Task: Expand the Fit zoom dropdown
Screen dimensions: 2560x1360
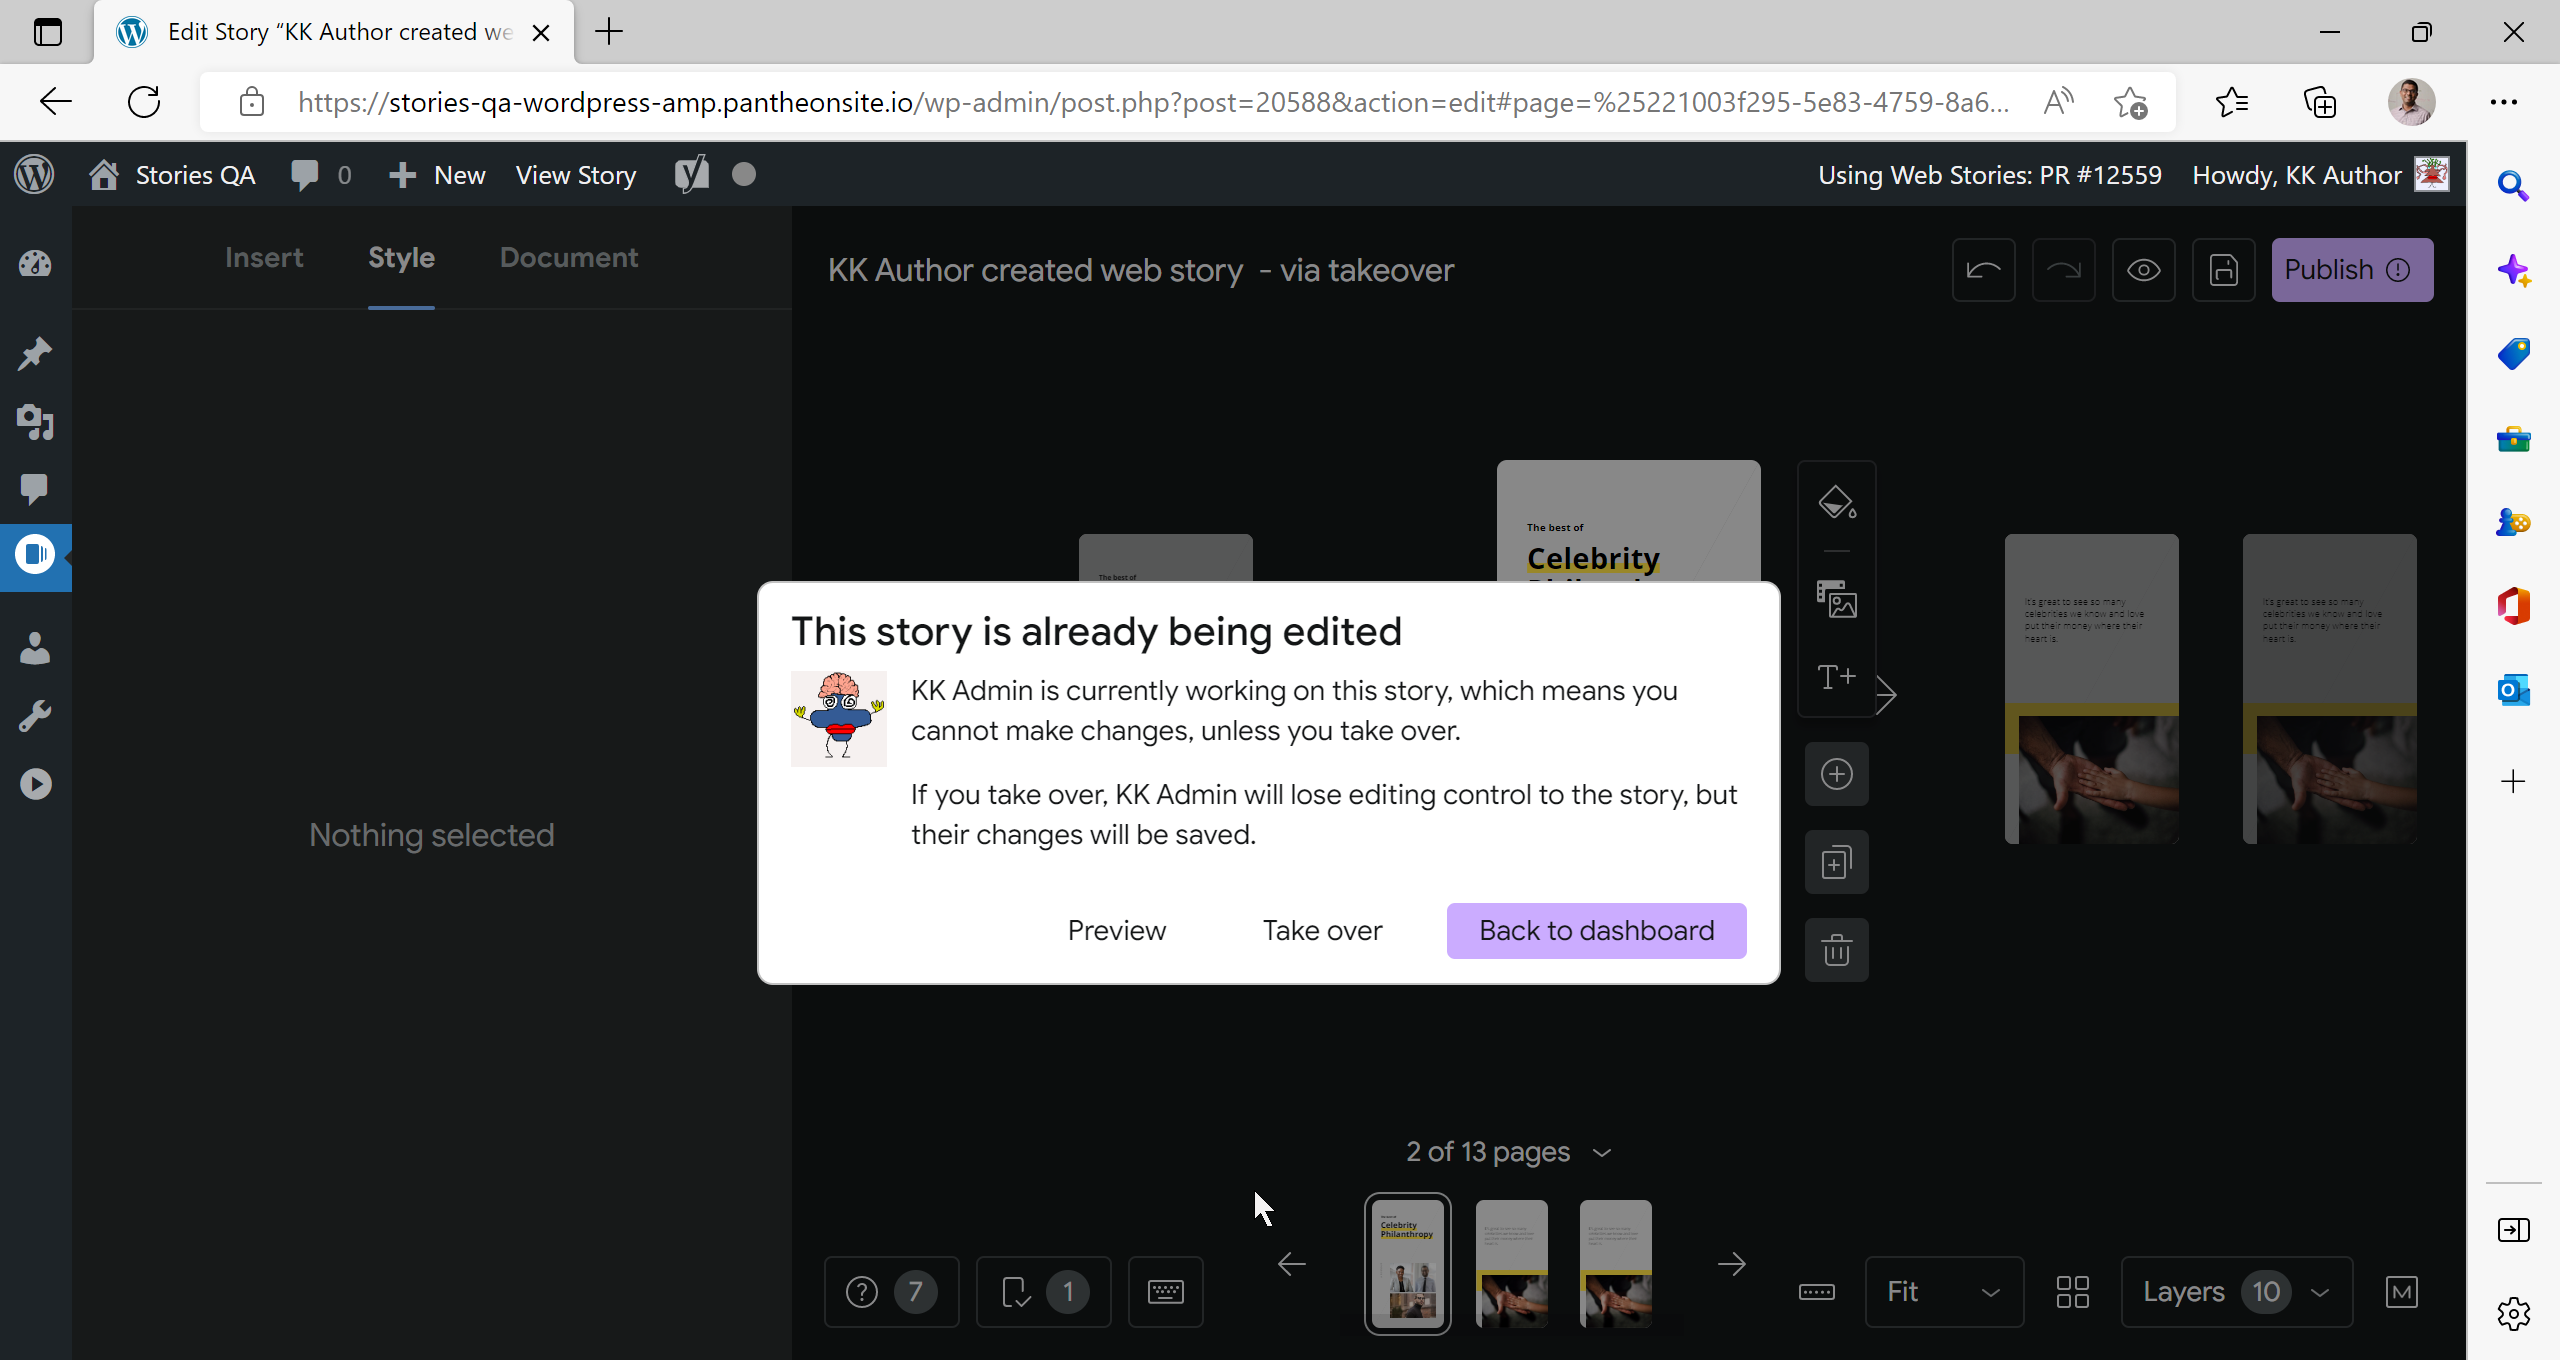Action: pos(1944,1292)
